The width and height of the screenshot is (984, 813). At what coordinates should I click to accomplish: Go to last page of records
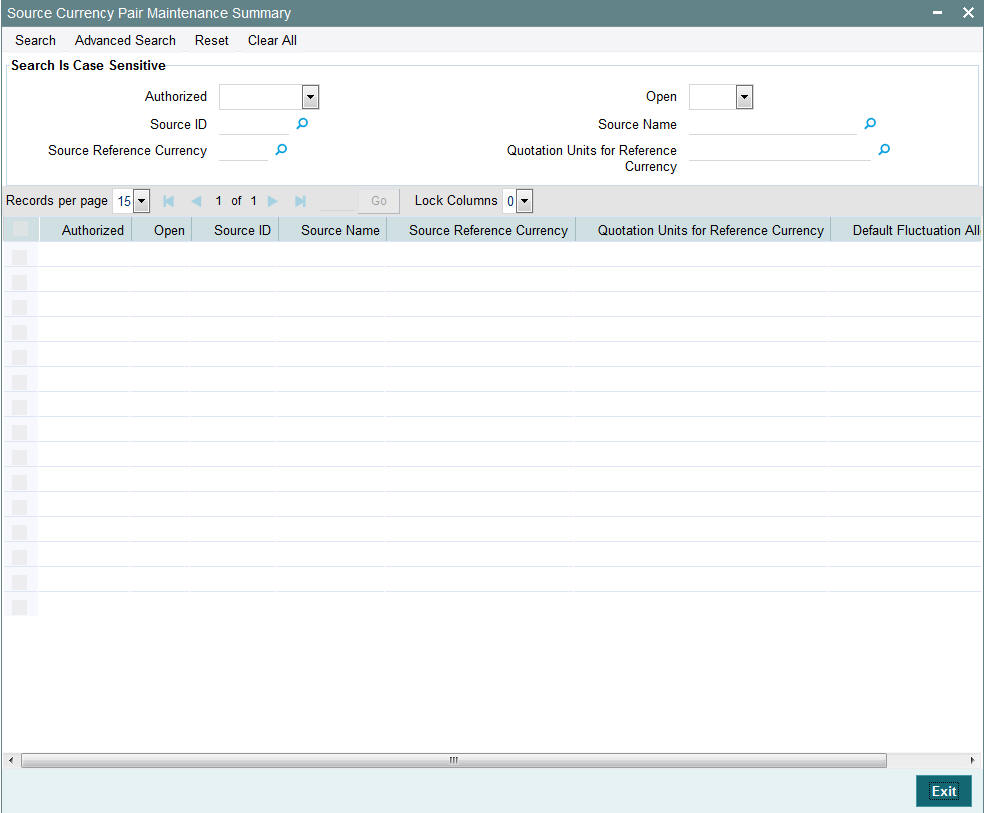click(300, 201)
